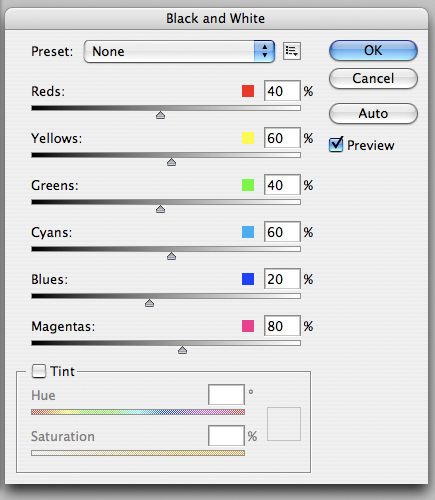Click the Reds slider handle

161,115
